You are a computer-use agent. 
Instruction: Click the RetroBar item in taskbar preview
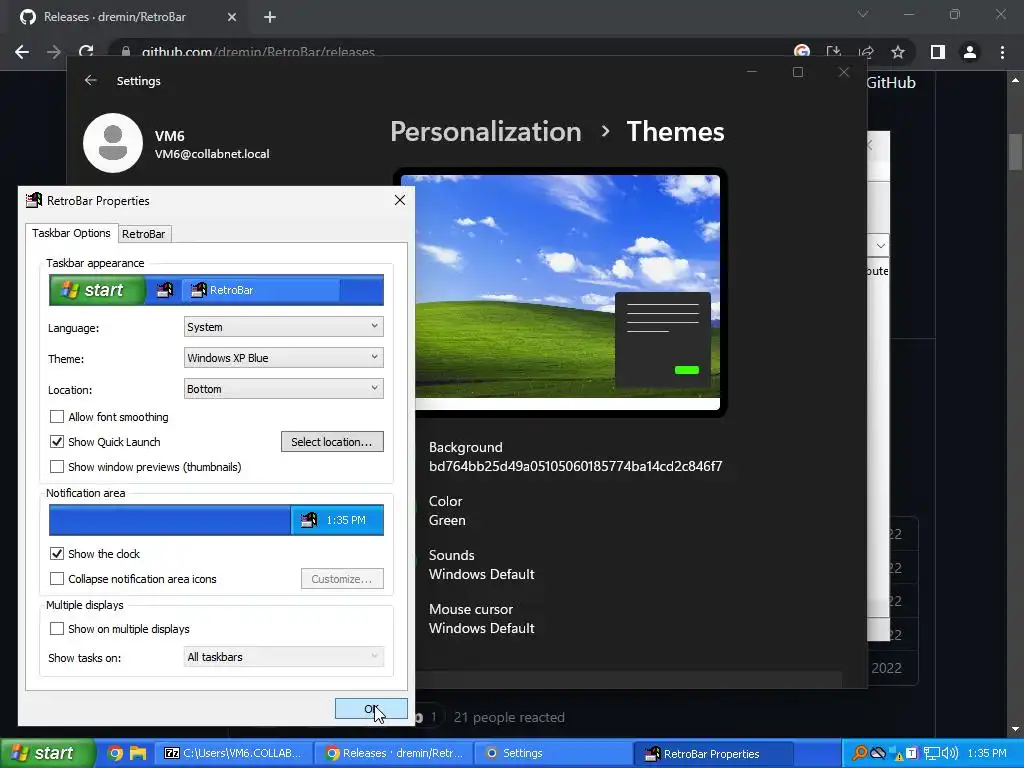pos(261,290)
